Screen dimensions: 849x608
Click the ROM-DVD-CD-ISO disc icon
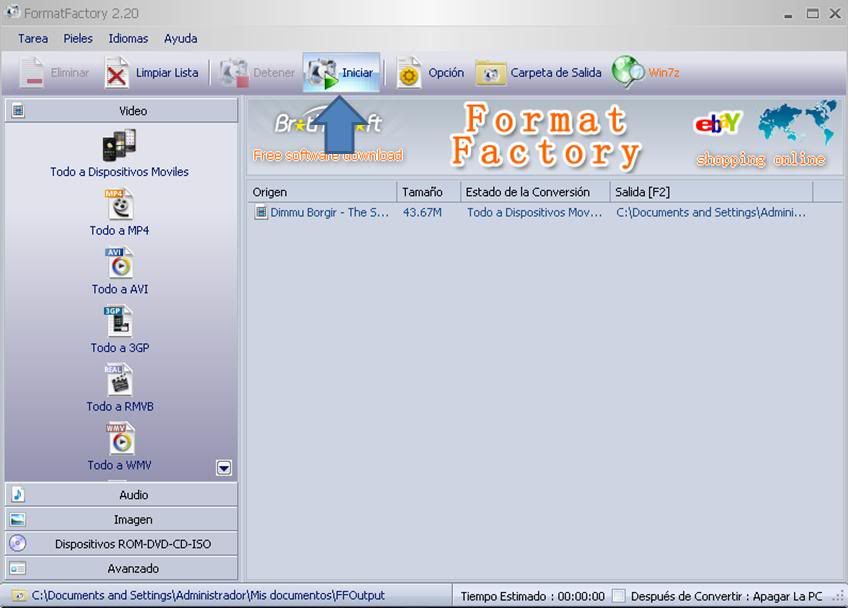coord(17,543)
